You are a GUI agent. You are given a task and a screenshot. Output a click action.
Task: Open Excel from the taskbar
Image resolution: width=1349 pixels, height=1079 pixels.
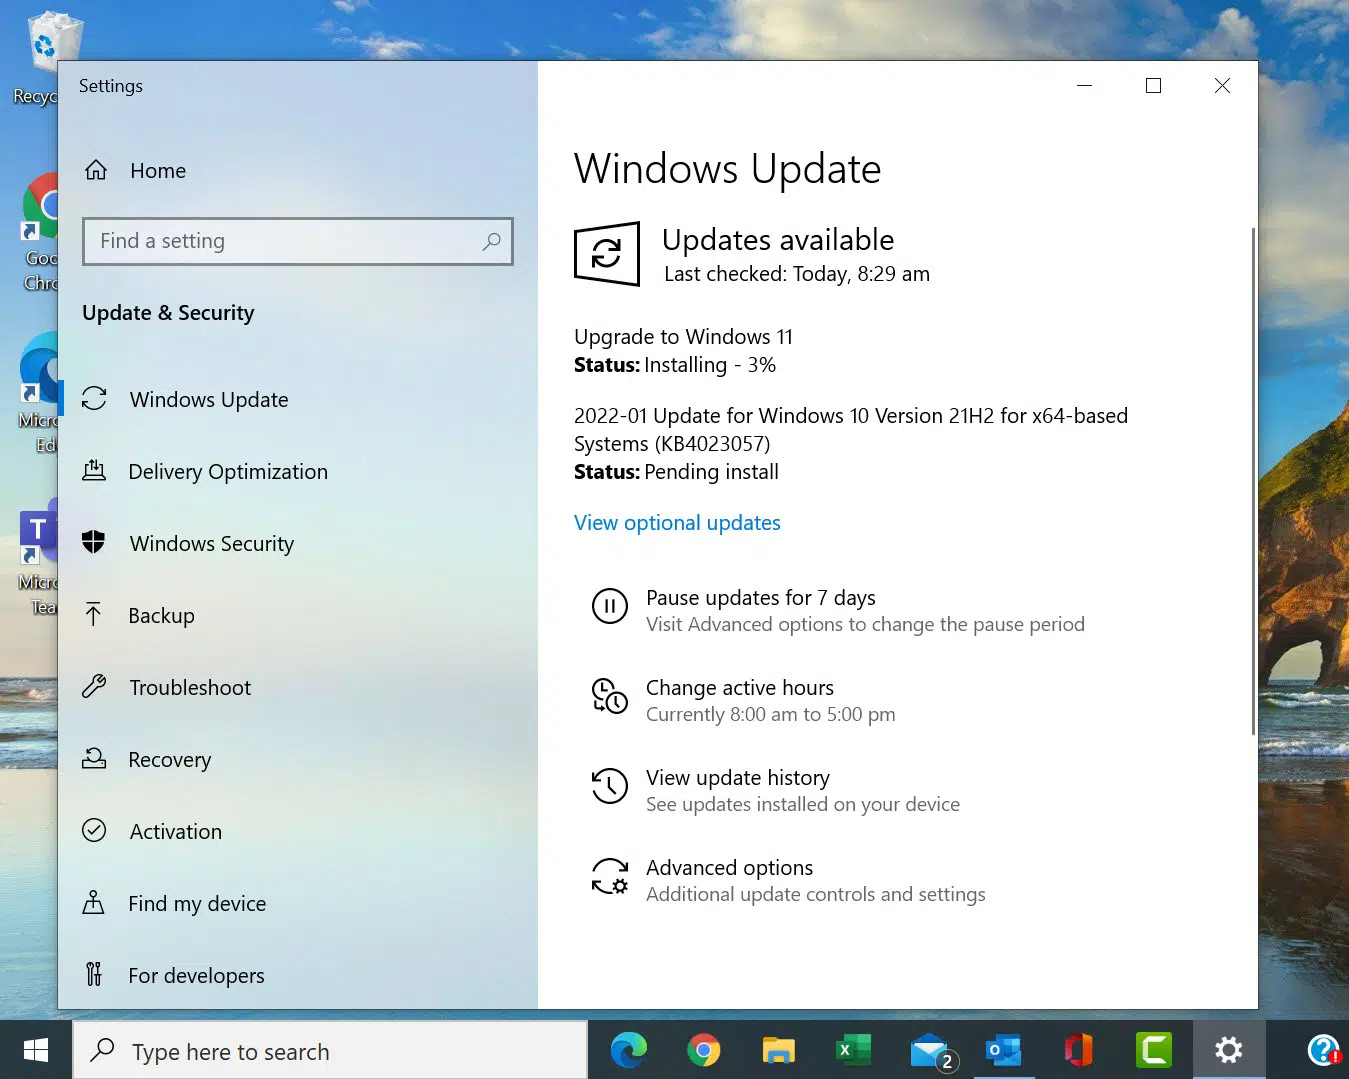click(x=854, y=1050)
